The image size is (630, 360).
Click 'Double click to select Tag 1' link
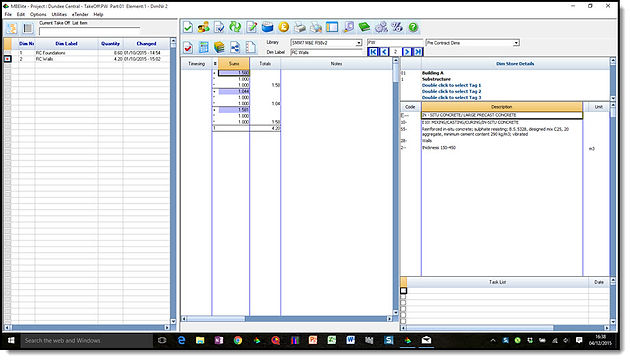click(451, 85)
